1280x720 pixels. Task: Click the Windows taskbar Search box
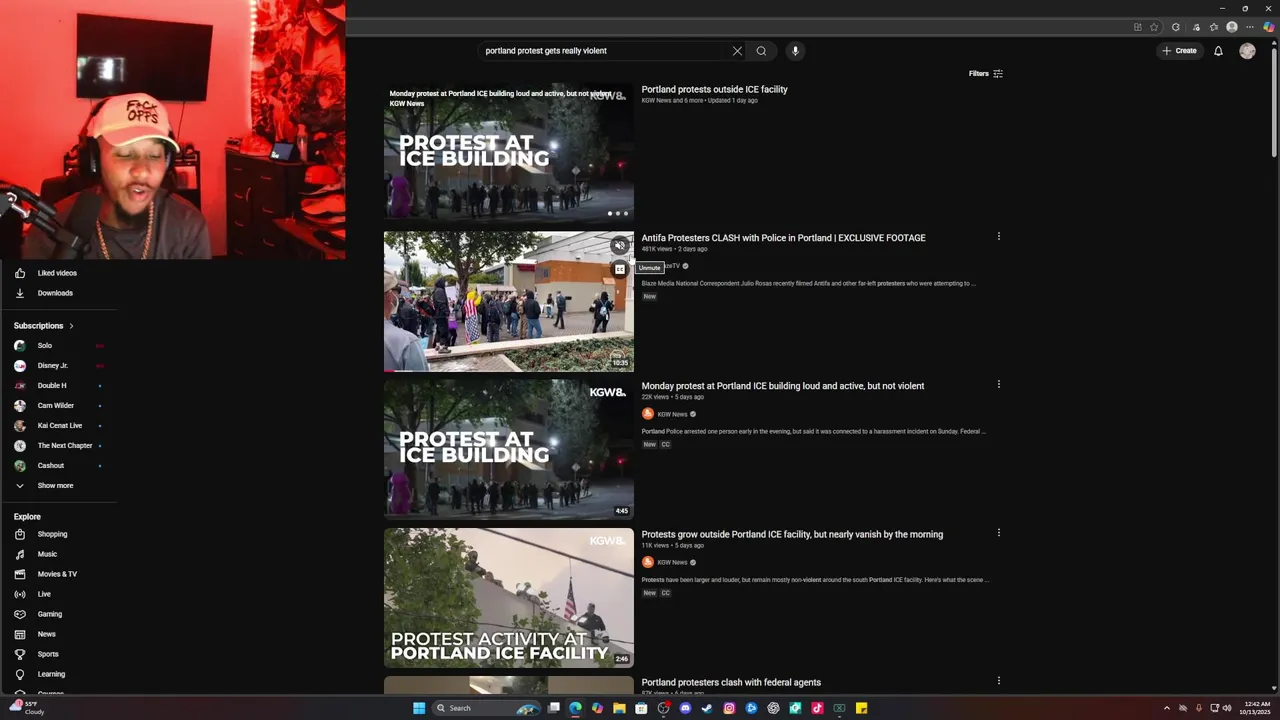[x=485, y=708]
